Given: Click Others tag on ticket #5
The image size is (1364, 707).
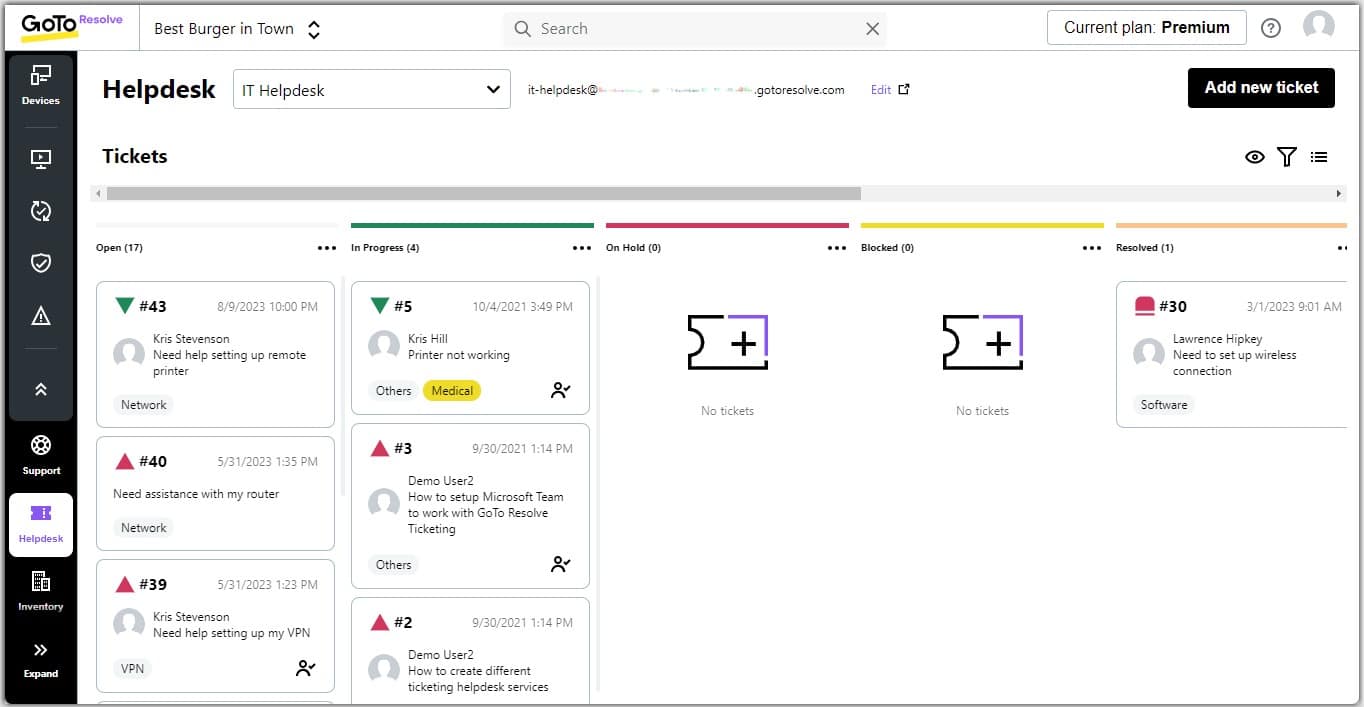Looking at the screenshot, I should pos(393,391).
